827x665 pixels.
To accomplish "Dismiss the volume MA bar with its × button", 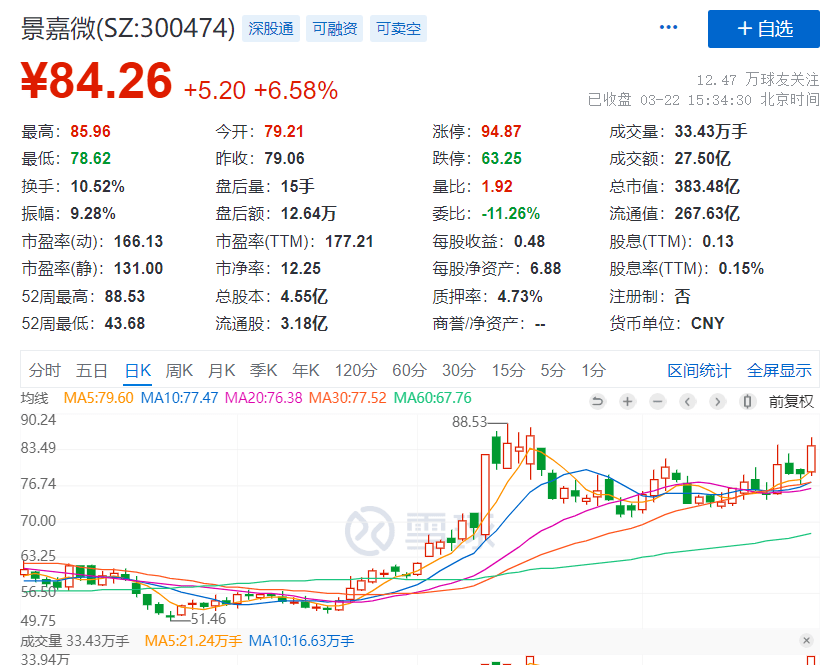I will coord(808,642).
